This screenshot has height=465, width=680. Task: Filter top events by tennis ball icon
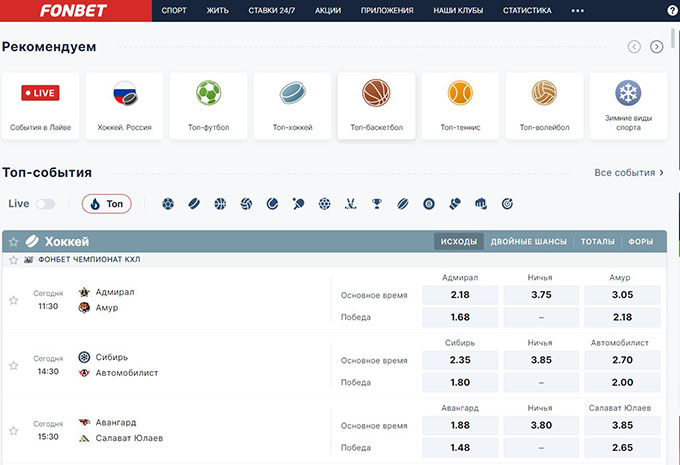(x=272, y=203)
